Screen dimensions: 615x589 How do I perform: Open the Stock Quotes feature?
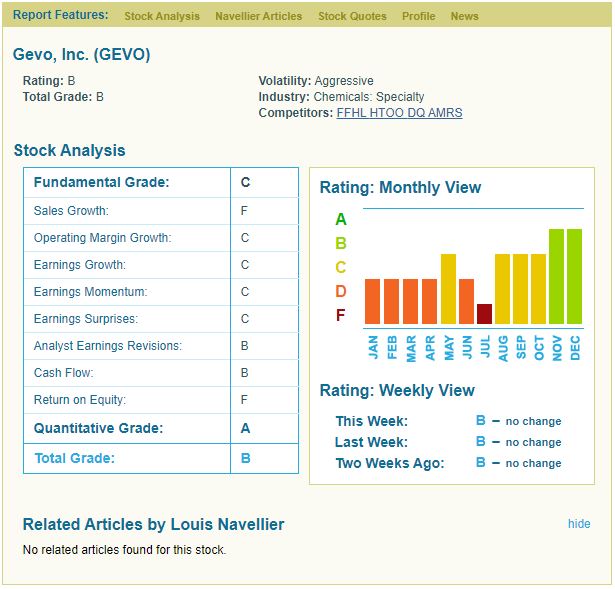point(352,16)
